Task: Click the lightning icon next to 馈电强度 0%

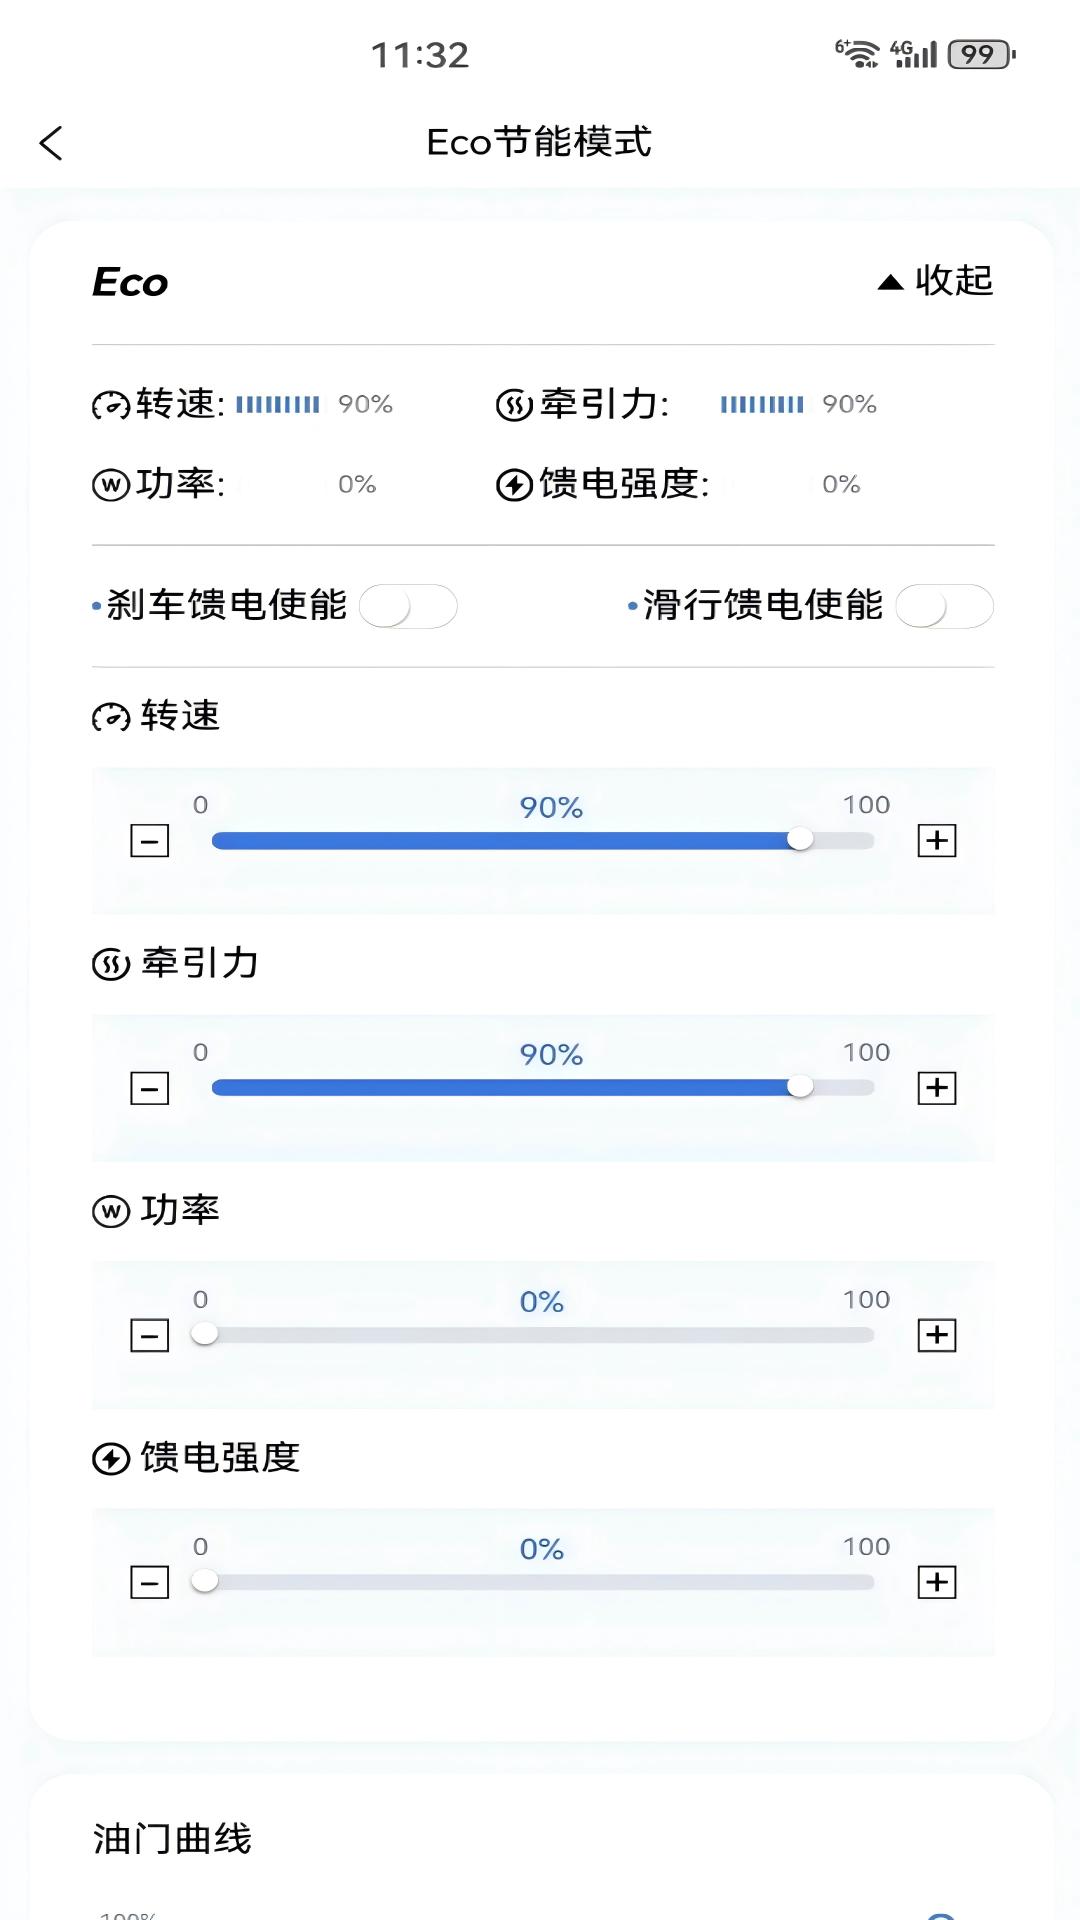Action: 513,485
